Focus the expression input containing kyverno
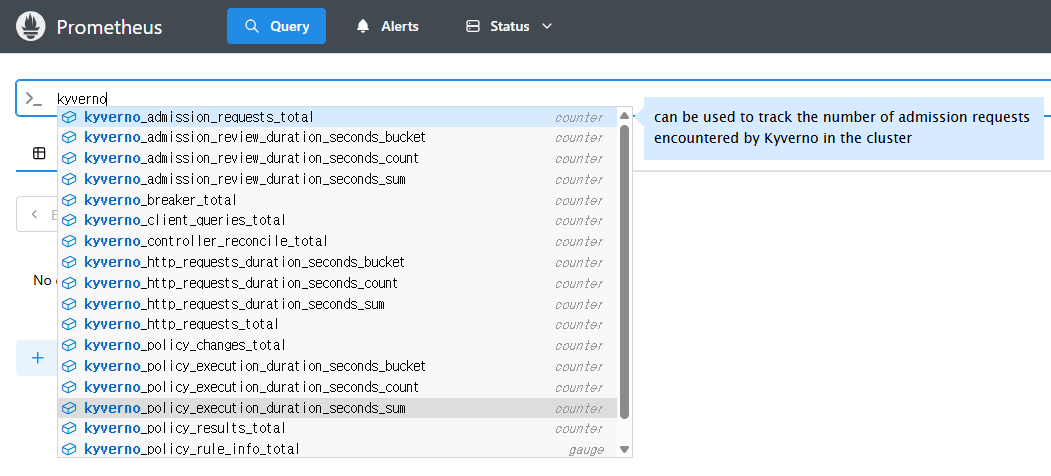Screen dimensions: 1051x476 (x=536, y=99)
